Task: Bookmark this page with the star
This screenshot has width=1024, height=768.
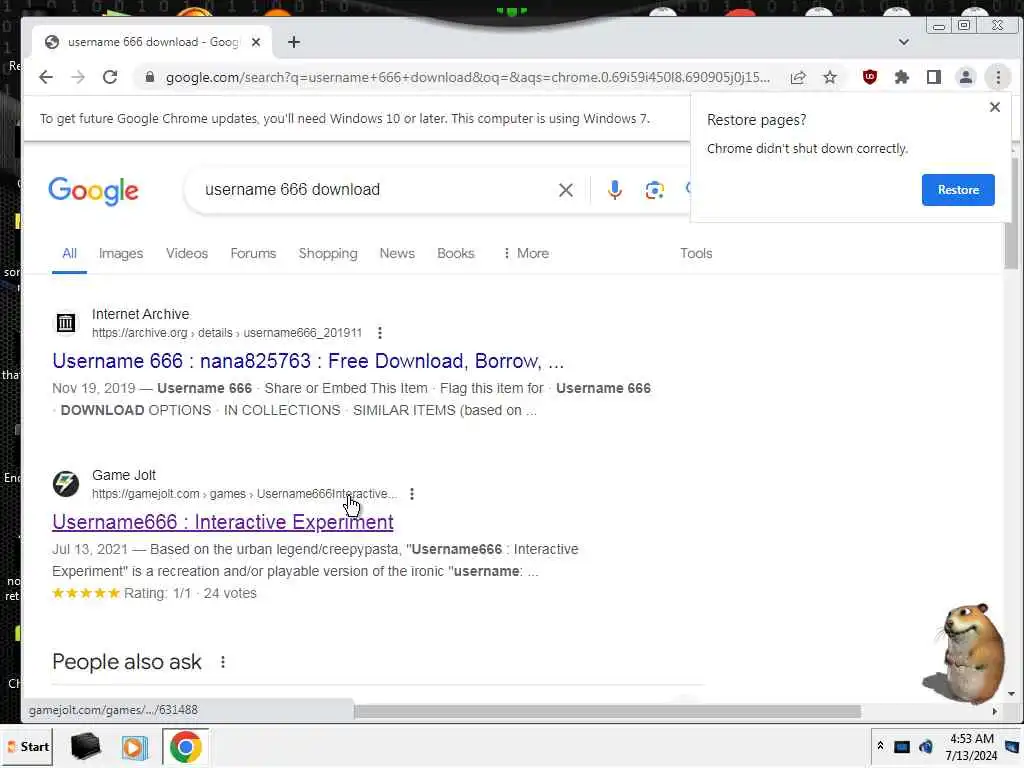Action: click(830, 78)
